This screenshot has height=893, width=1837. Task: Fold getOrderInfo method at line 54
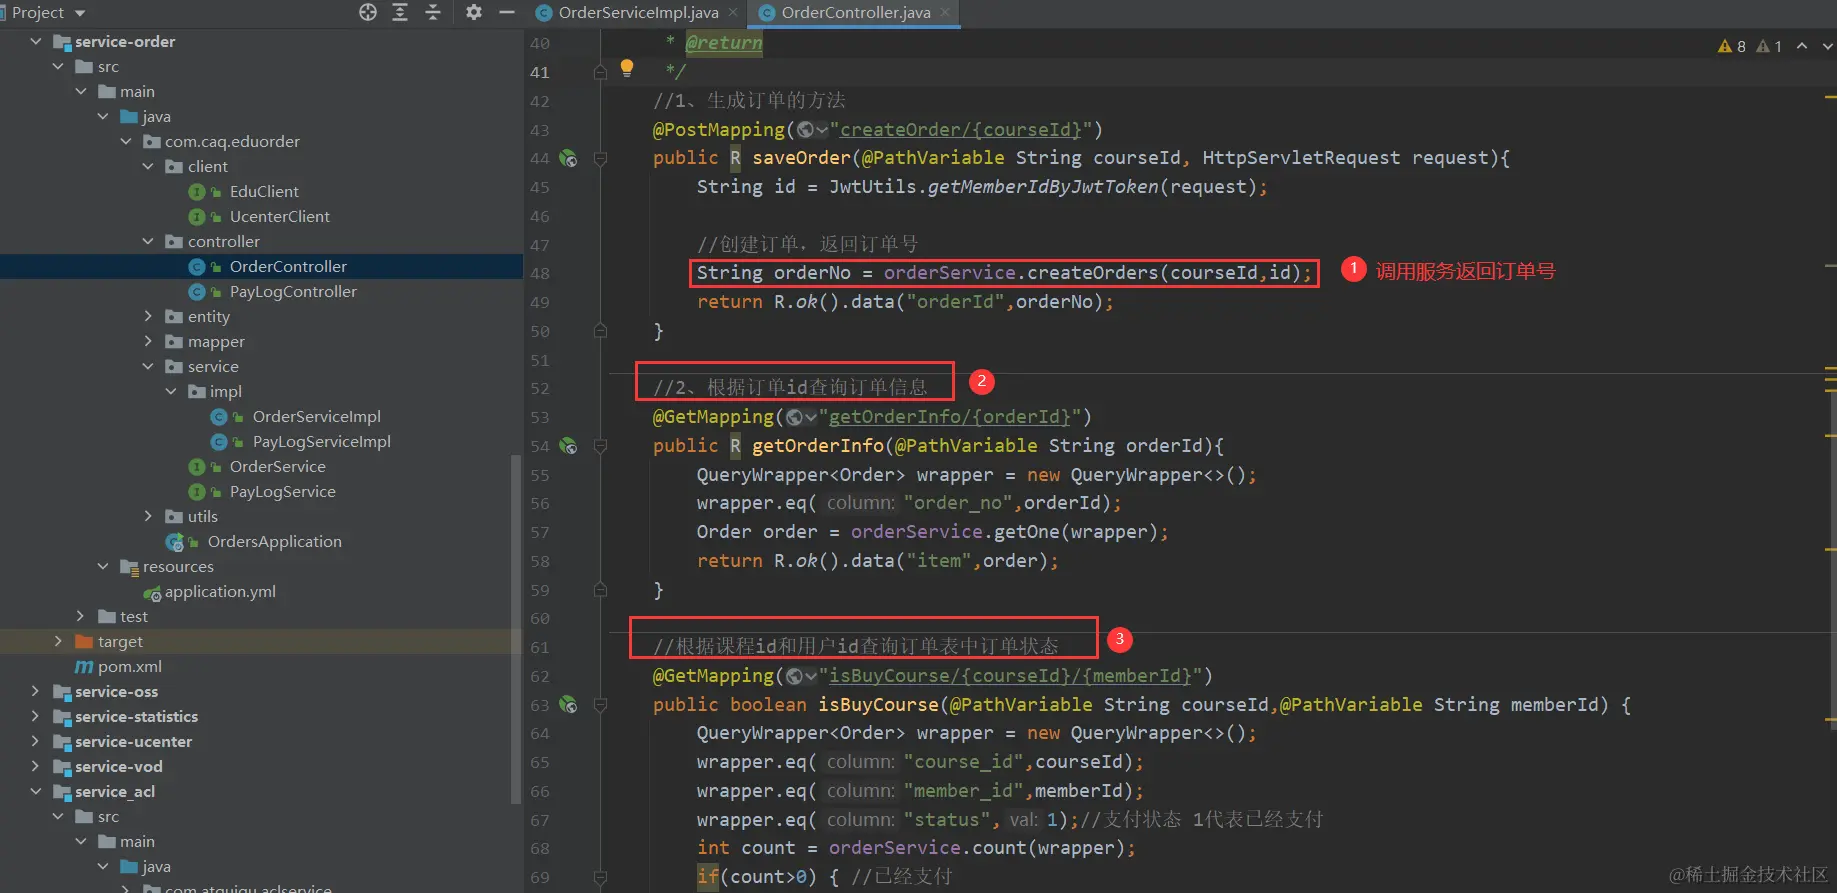click(x=600, y=446)
